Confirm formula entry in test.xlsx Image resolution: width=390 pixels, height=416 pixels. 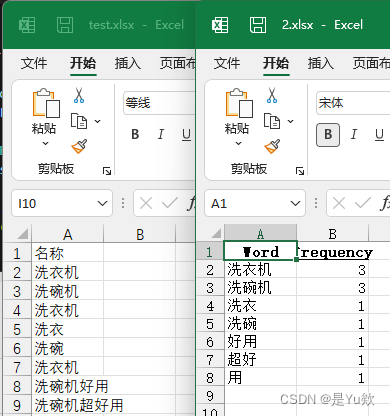(170, 203)
